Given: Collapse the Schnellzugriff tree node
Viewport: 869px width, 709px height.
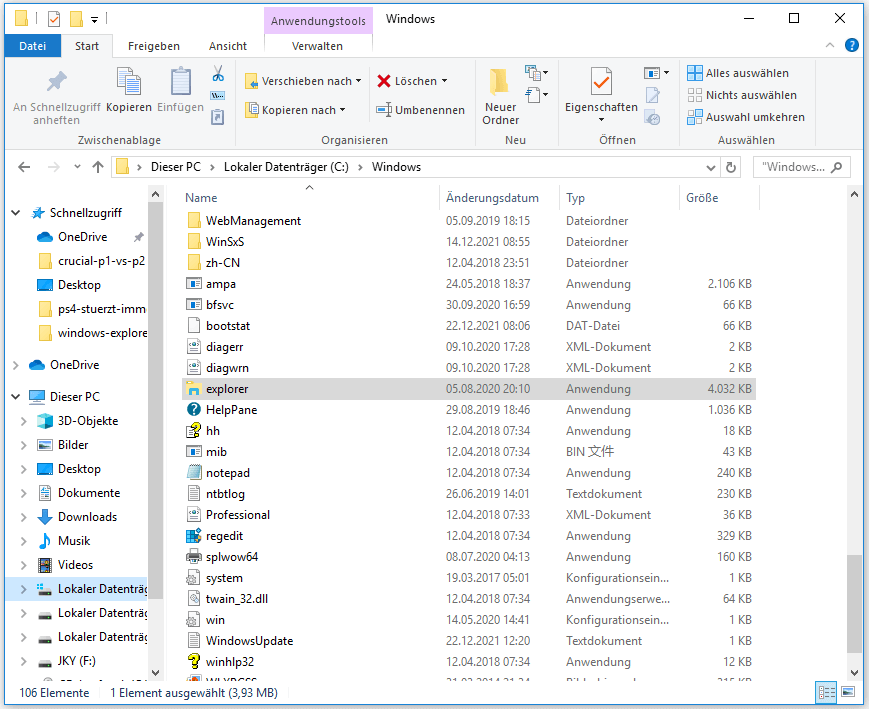Looking at the screenshot, I should [16, 213].
